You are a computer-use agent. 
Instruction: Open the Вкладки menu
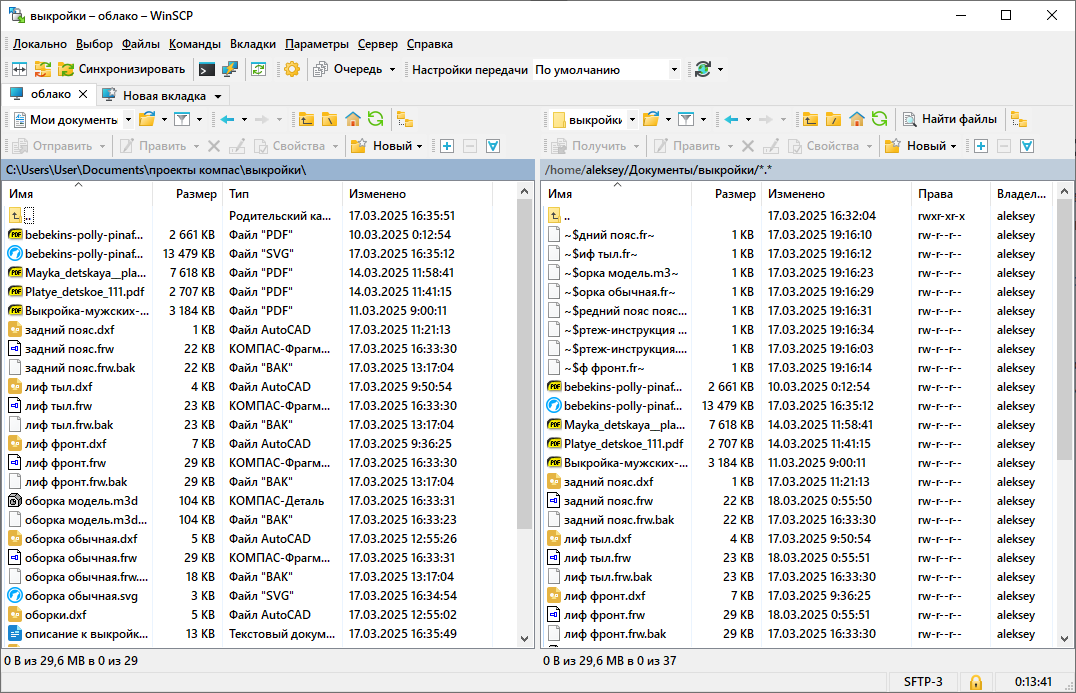(253, 44)
